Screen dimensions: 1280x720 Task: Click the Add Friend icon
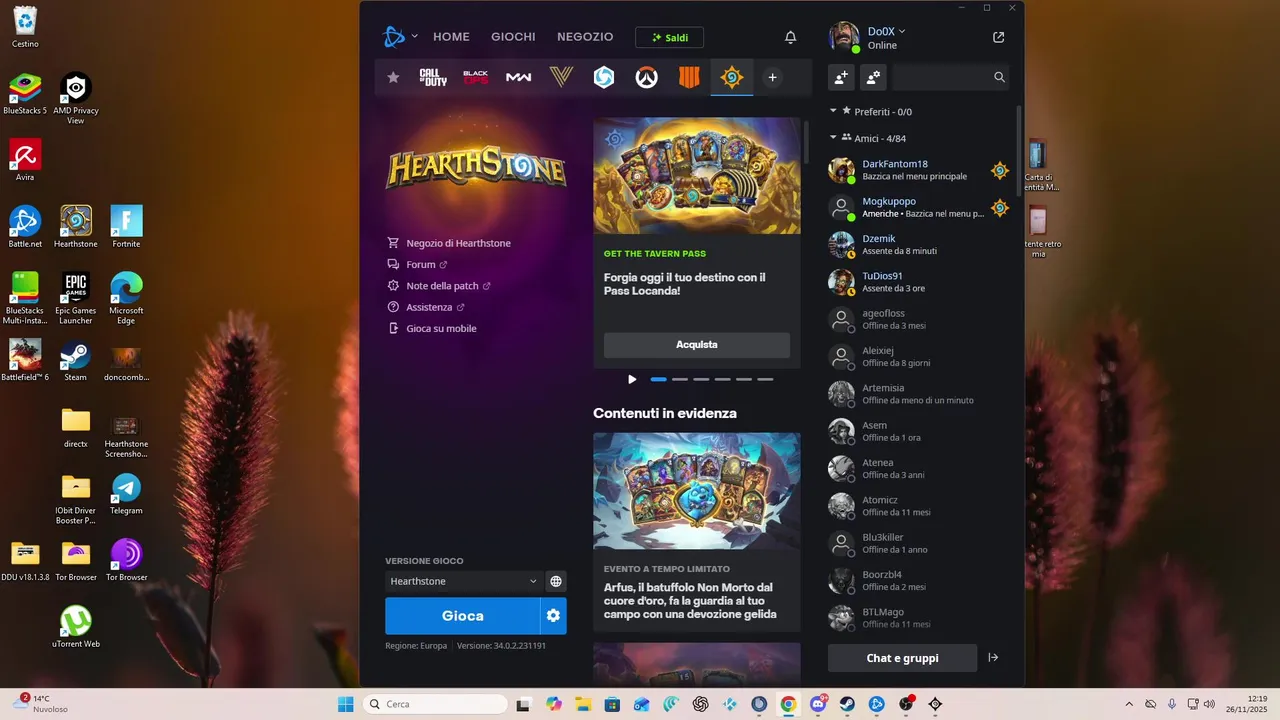(841, 77)
